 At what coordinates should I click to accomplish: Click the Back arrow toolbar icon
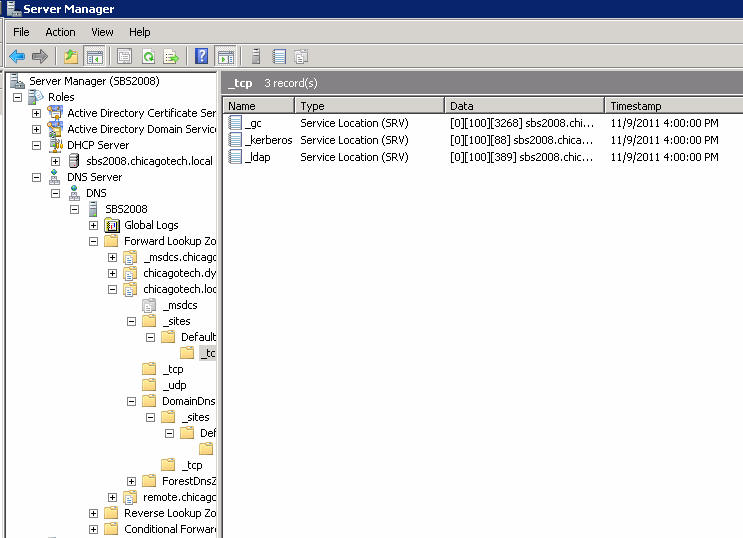tap(17, 56)
